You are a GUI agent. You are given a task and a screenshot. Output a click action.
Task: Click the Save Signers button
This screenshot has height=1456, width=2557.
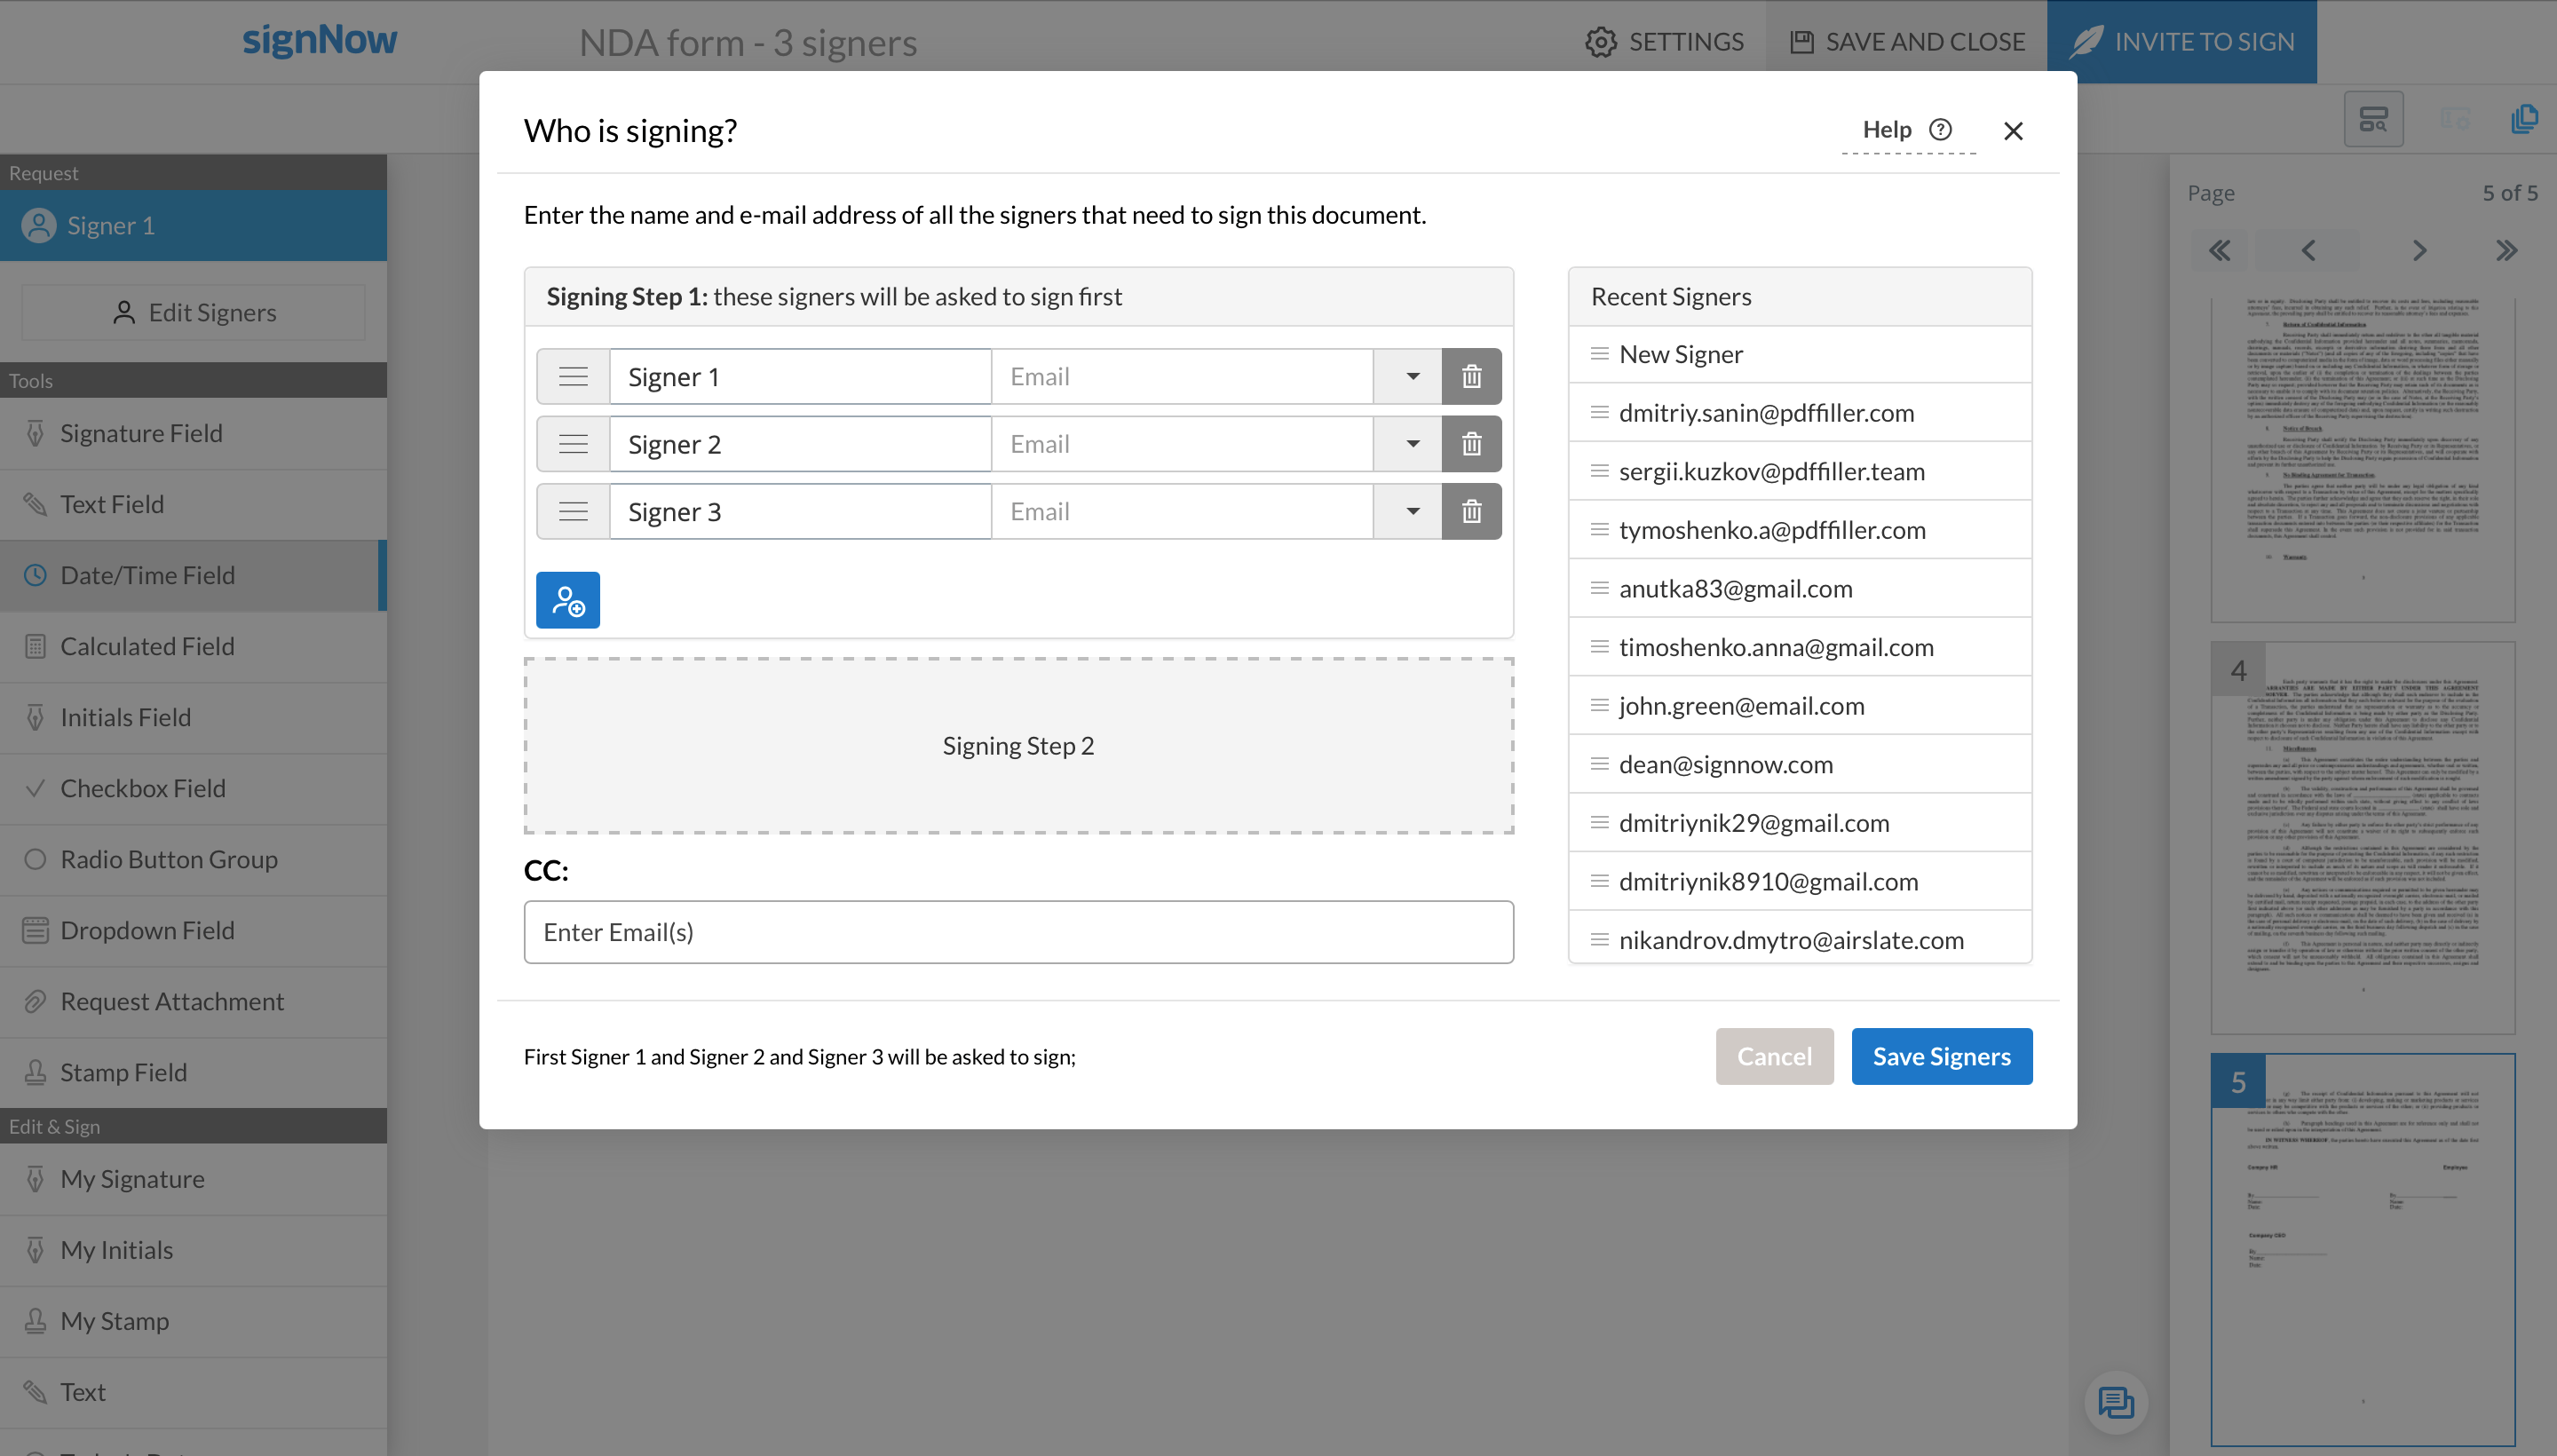click(x=1941, y=1057)
